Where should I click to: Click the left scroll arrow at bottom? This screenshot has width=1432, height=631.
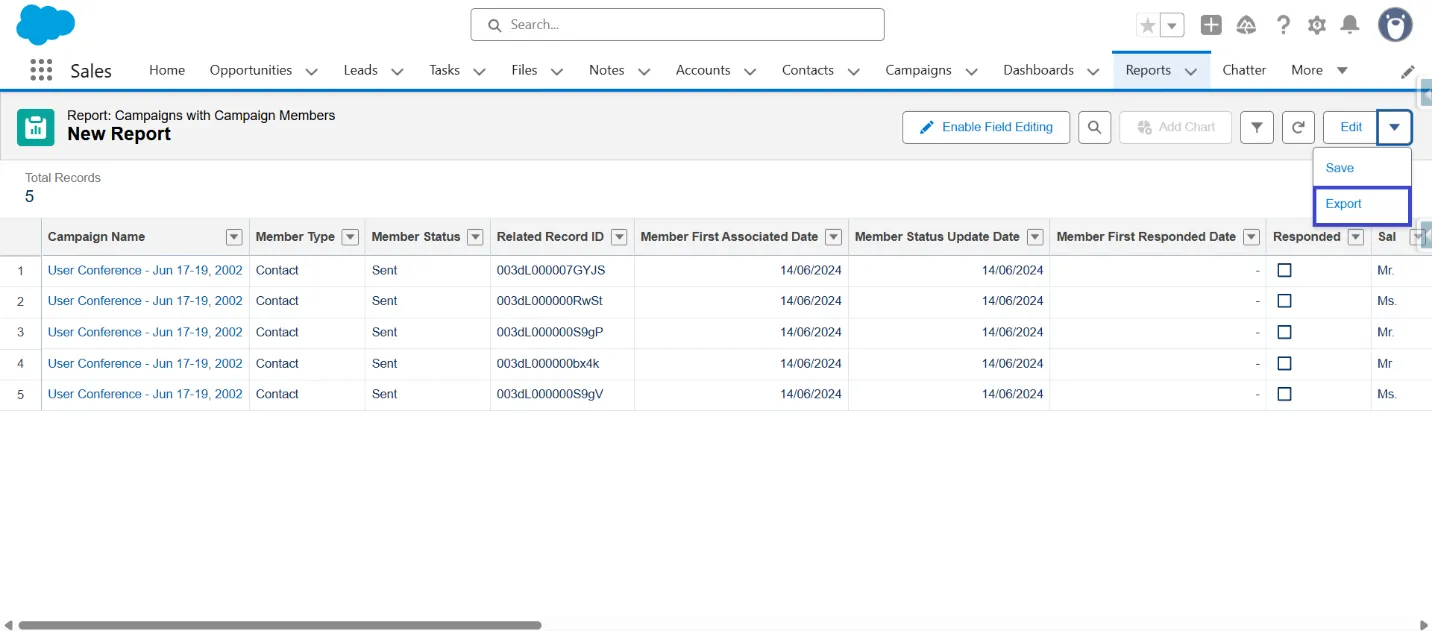pyautogui.click(x=8, y=625)
